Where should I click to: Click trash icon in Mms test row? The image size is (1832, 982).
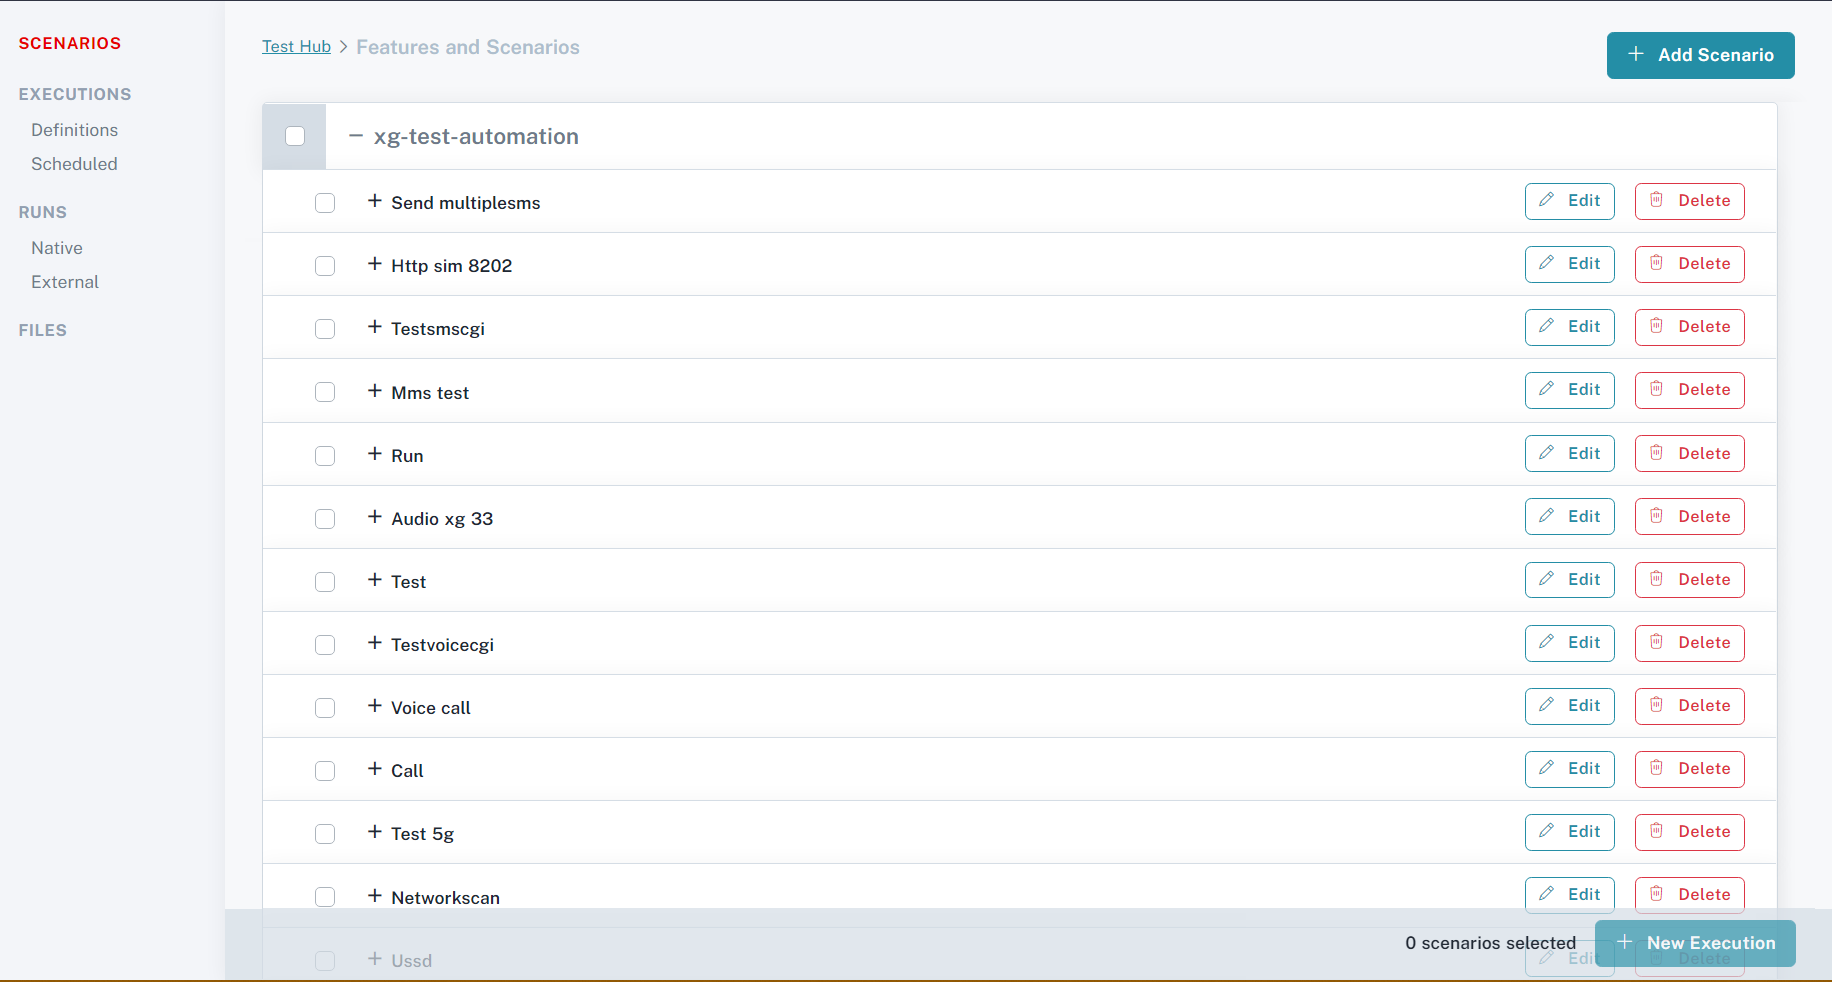(x=1657, y=389)
